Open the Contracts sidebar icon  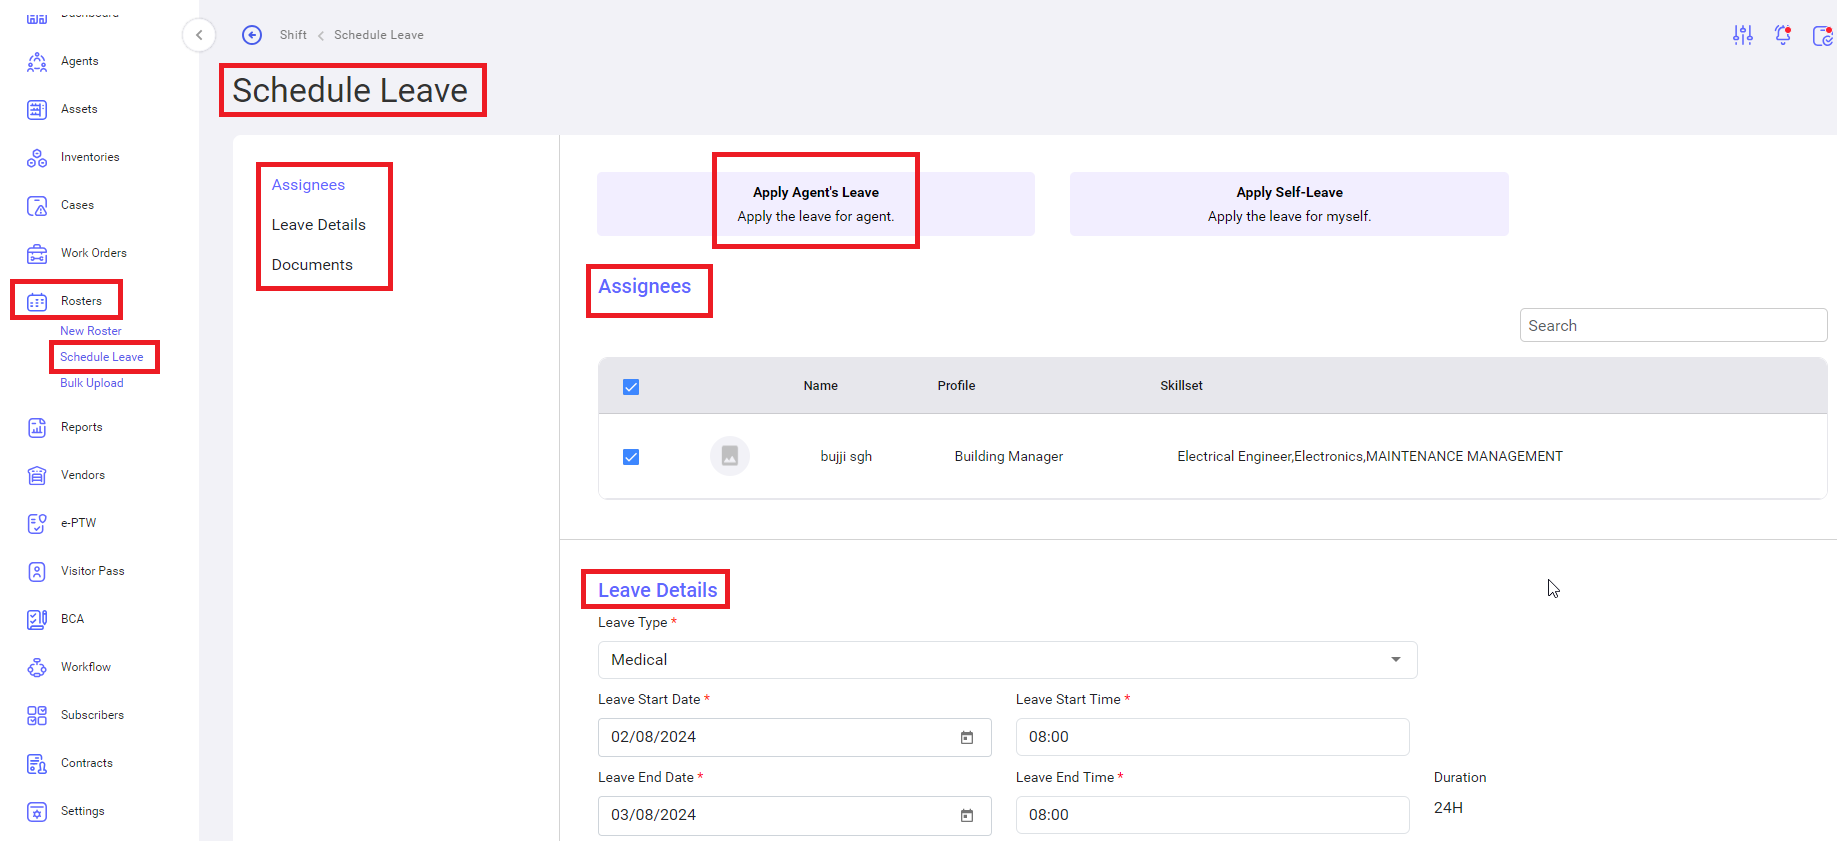pyautogui.click(x=37, y=764)
